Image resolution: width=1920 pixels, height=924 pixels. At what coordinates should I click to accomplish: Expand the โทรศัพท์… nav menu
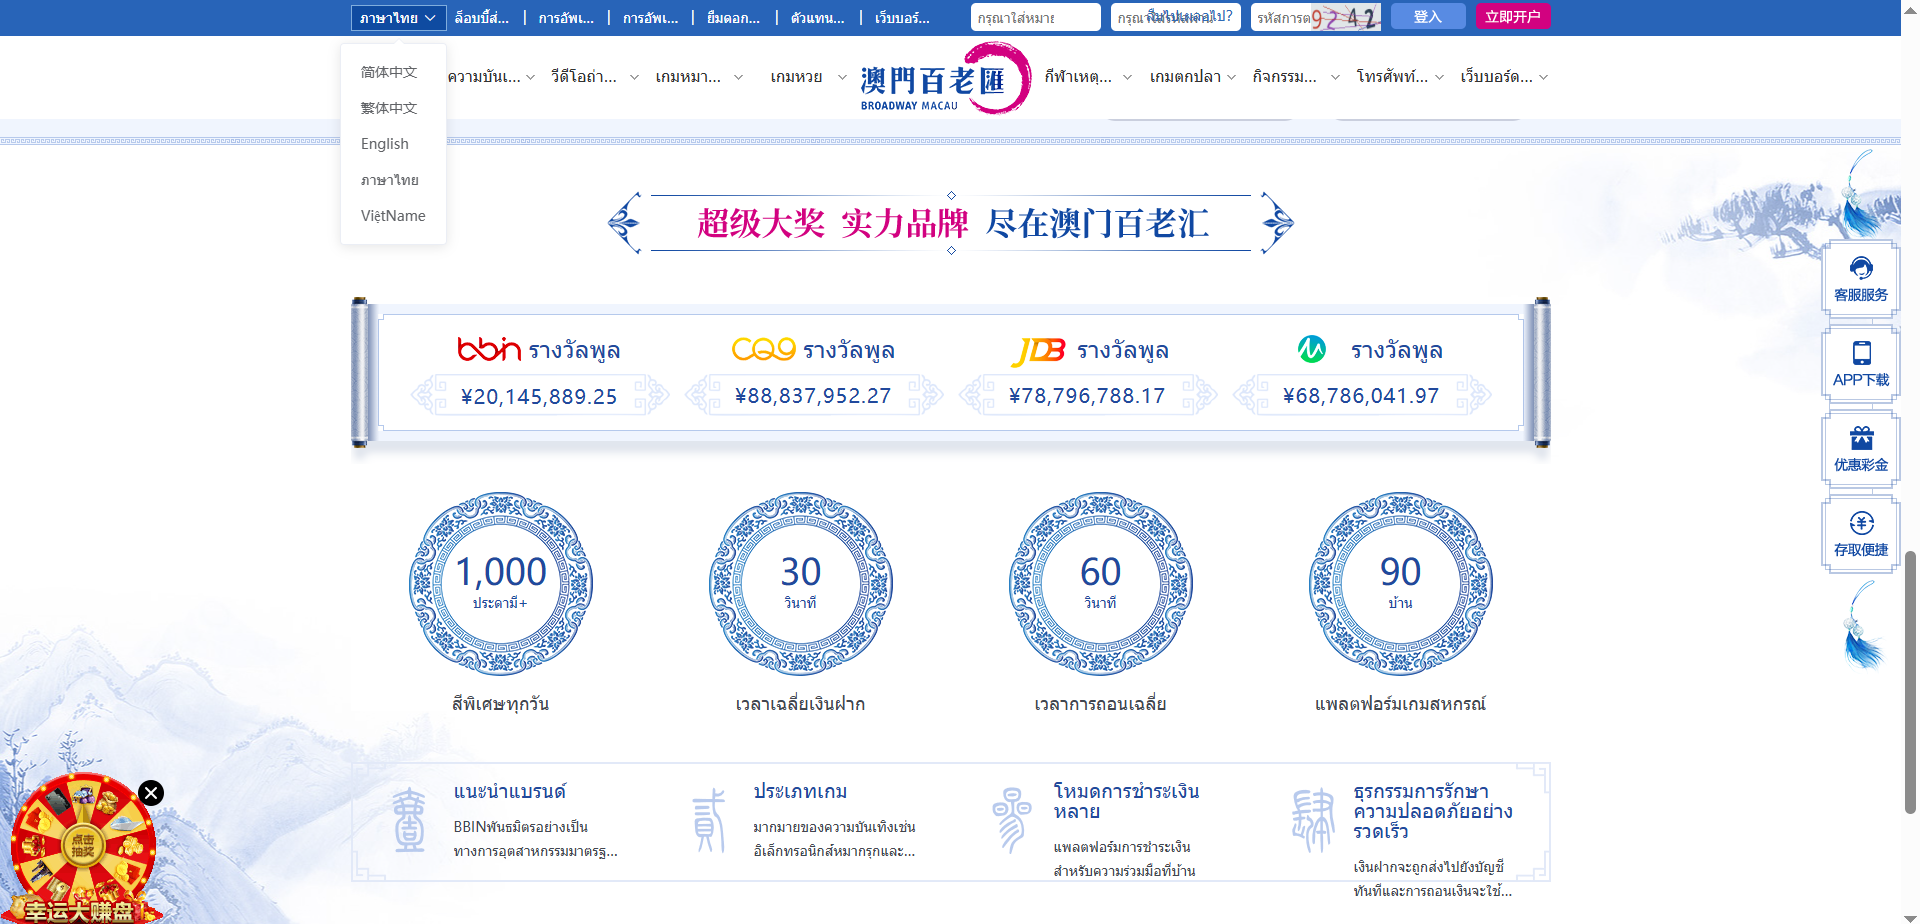point(1400,77)
